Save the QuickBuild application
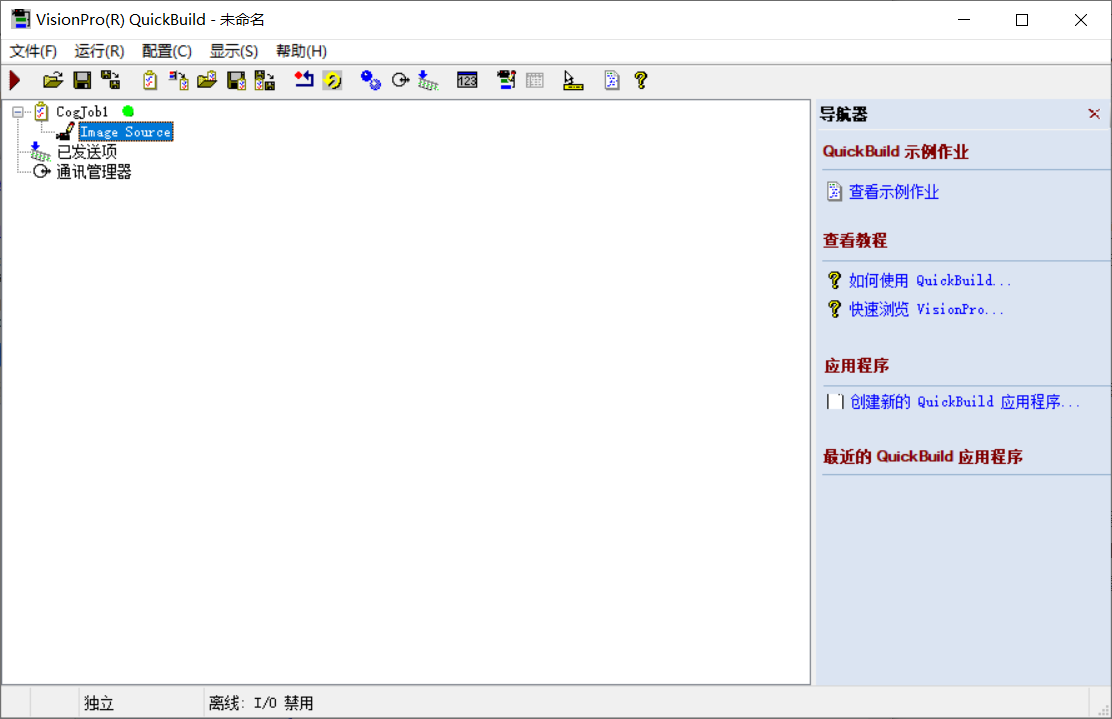This screenshot has height=719, width=1112. click(82, 80)
